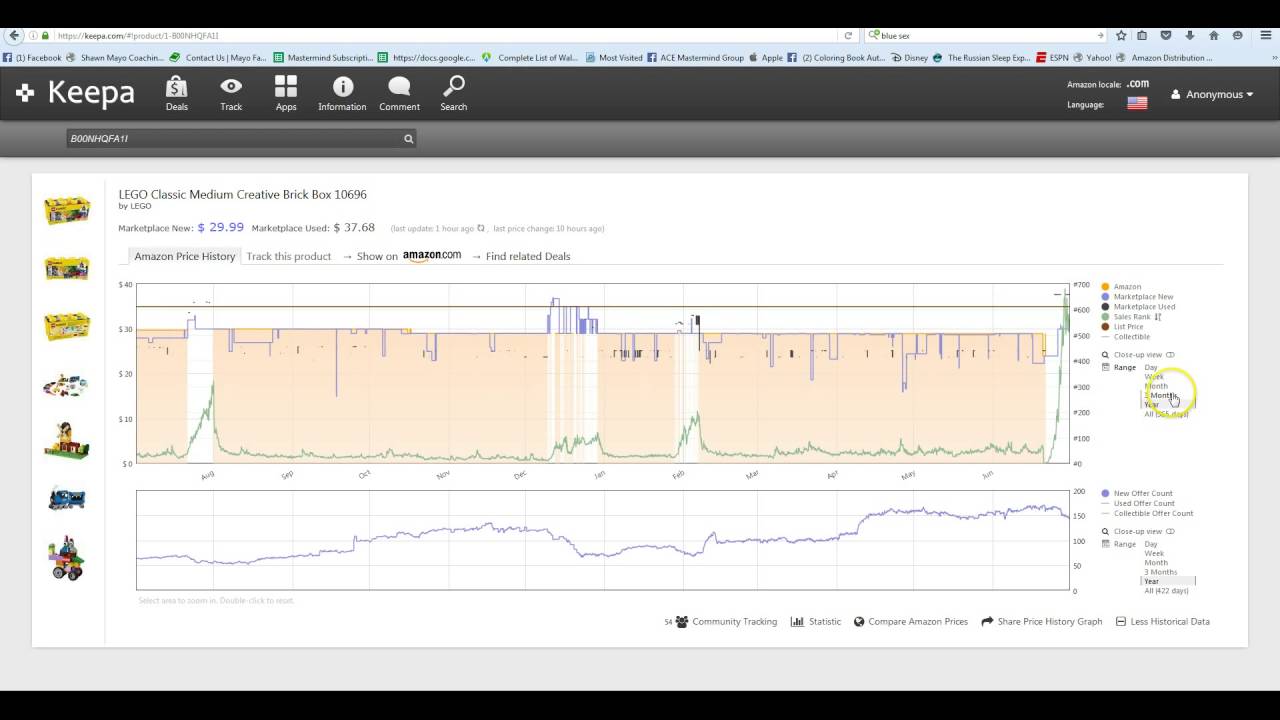The image size is (1280, 720).
Task: Click Show on amazon.com tab link
Action: pos(401,256)
